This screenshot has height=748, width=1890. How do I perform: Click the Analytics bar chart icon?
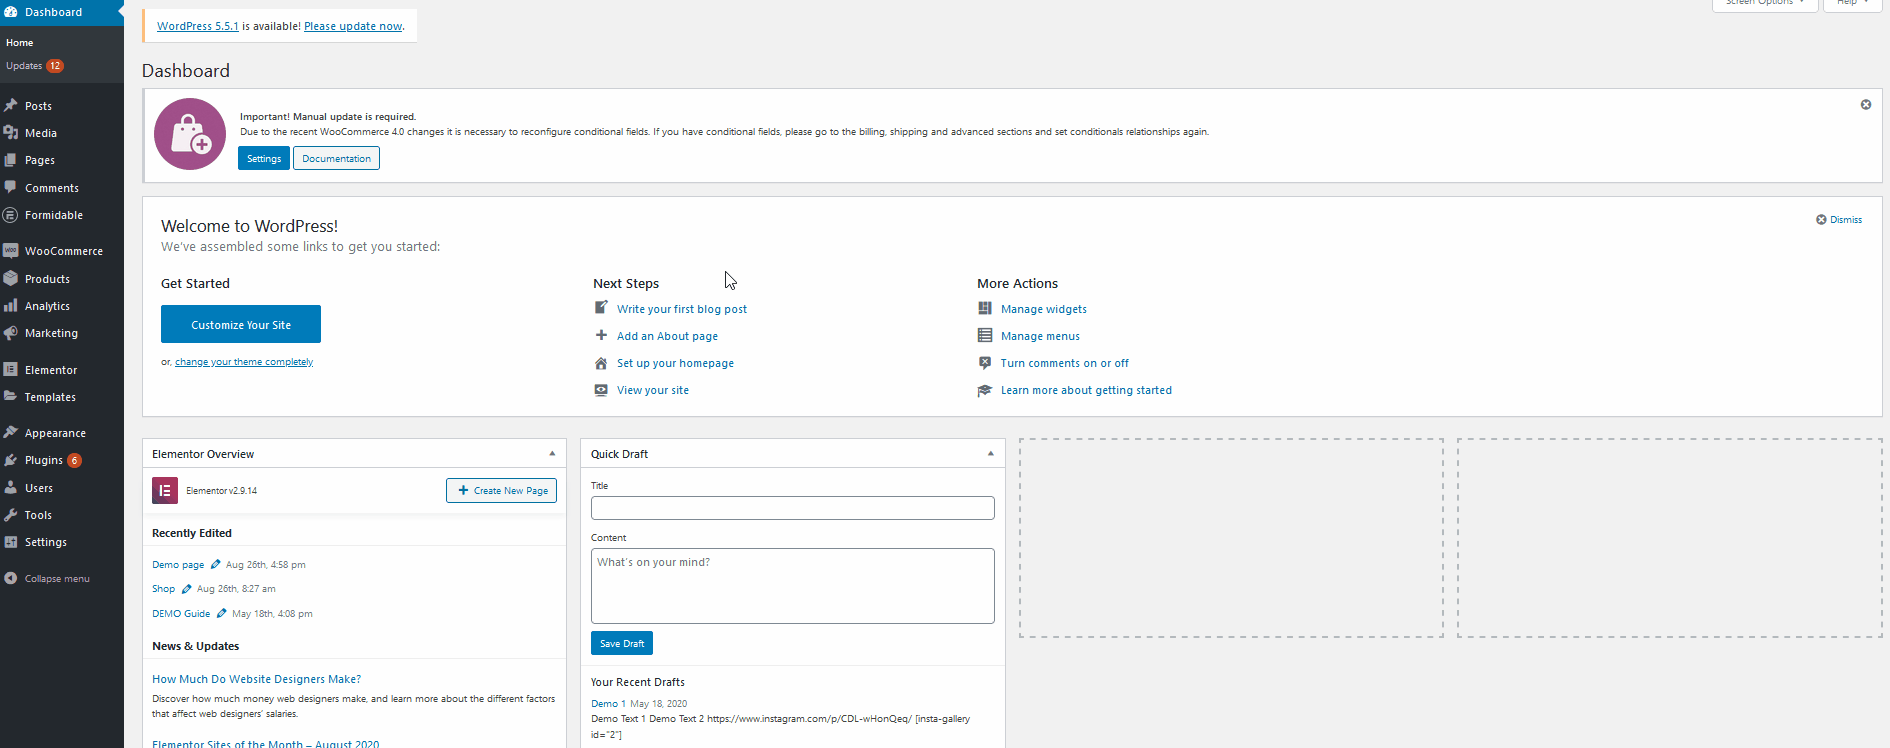click(x=11, y=306)
